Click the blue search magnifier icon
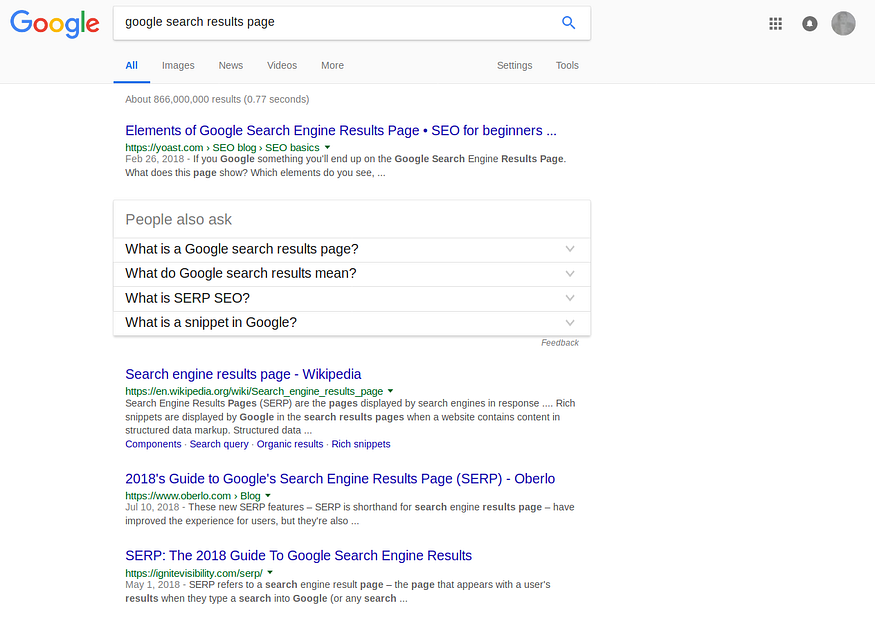 coord(568,23)
